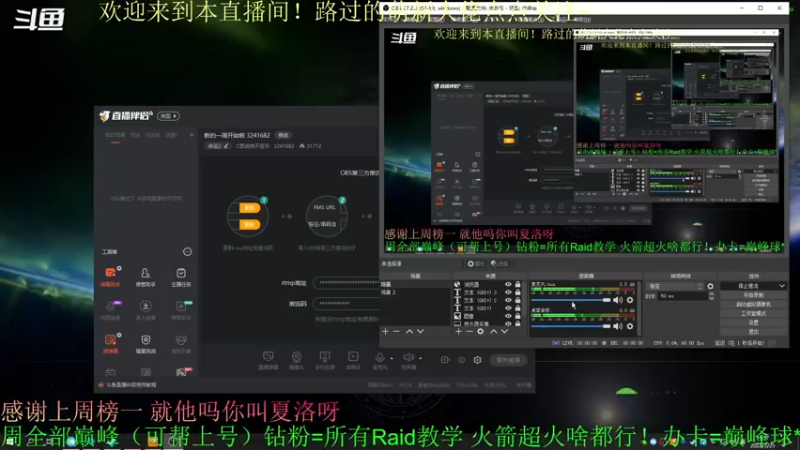Image resolution: width=800 pixels, height=450 pixels.
Task: Hide the 浏览器 source with its eye icon
Action: (x=508, y=284)
